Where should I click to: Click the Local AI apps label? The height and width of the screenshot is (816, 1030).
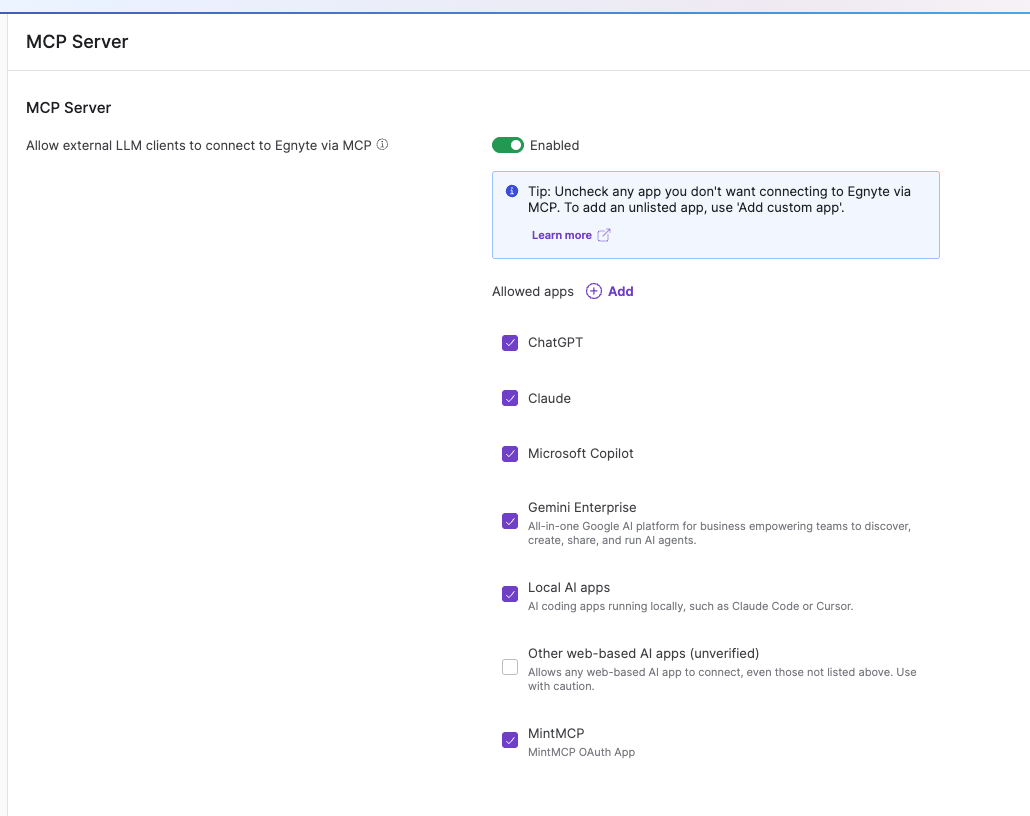569,587
